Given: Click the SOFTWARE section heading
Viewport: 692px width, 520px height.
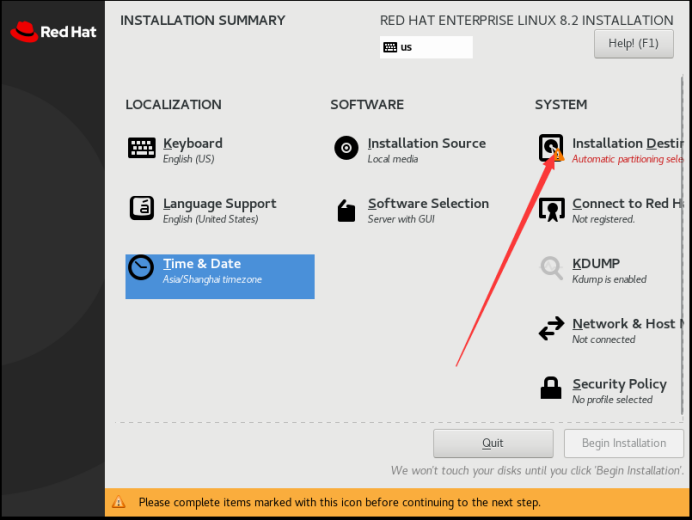Looking at the screenshot, I should [x=367, y=105].
